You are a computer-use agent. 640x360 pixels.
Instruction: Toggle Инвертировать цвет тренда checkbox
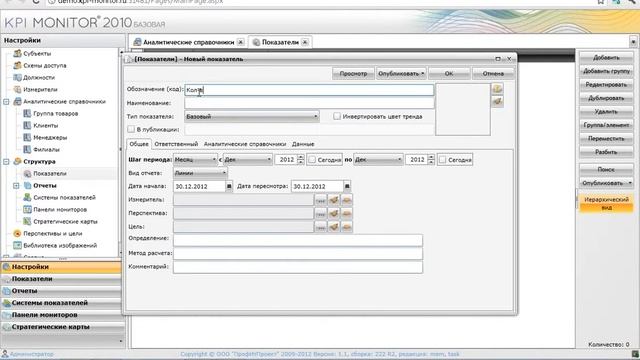coord(337,116)
